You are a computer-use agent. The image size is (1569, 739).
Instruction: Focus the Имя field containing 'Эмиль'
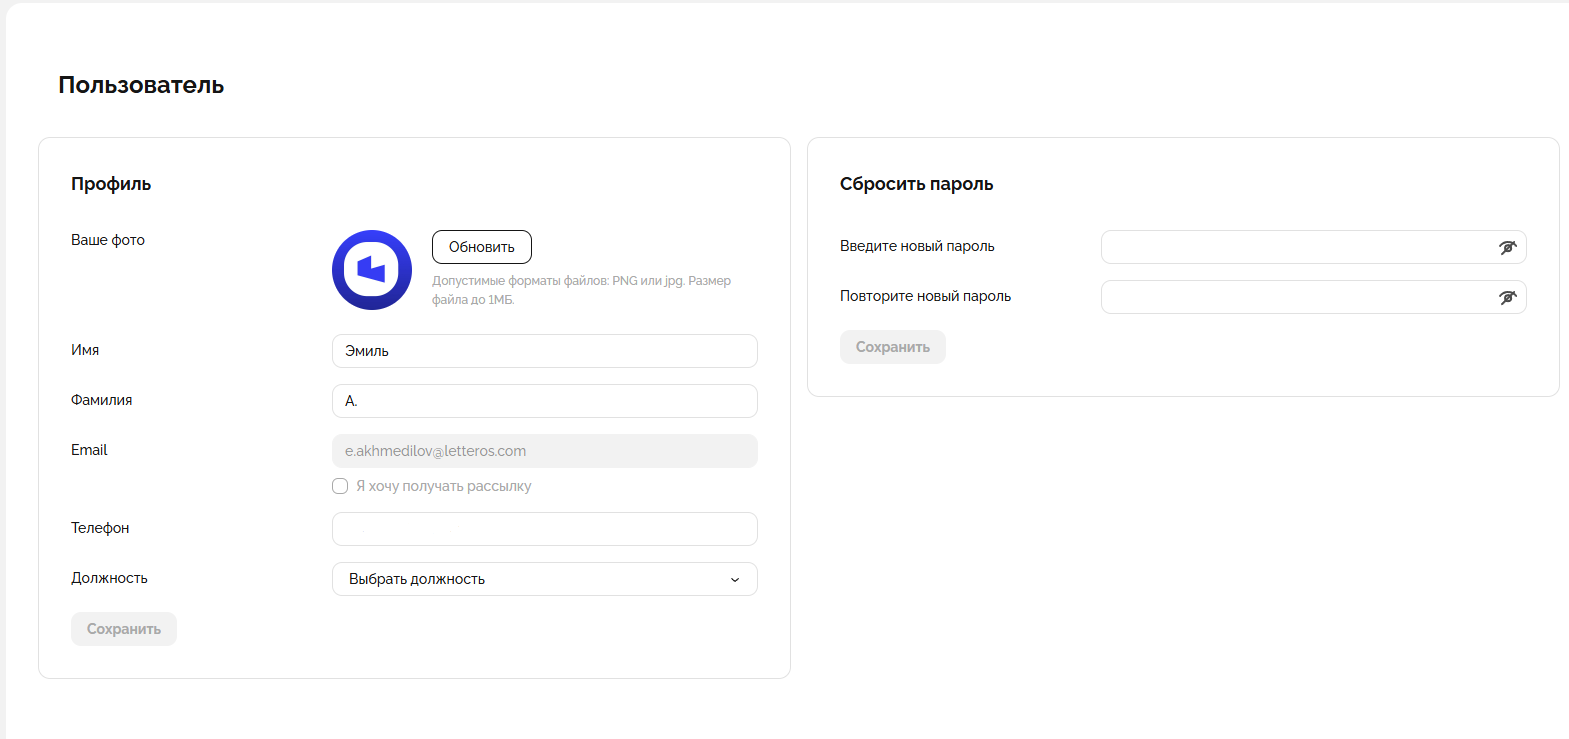[544, 351]
